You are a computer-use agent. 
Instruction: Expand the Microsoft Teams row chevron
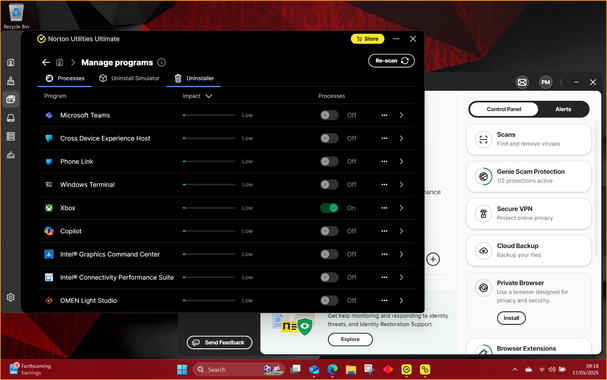(401, 115)
